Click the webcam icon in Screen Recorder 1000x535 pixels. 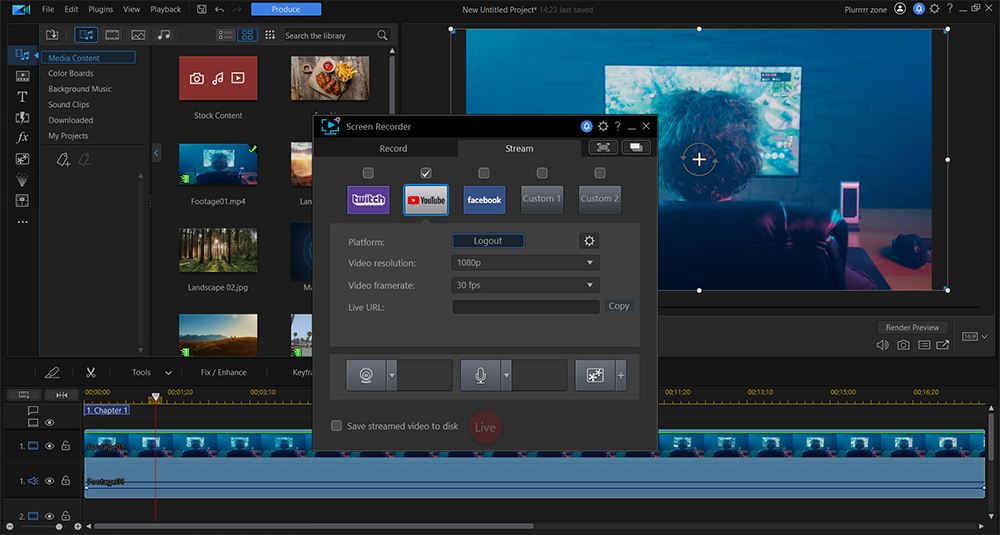click(x=366, y=375)
